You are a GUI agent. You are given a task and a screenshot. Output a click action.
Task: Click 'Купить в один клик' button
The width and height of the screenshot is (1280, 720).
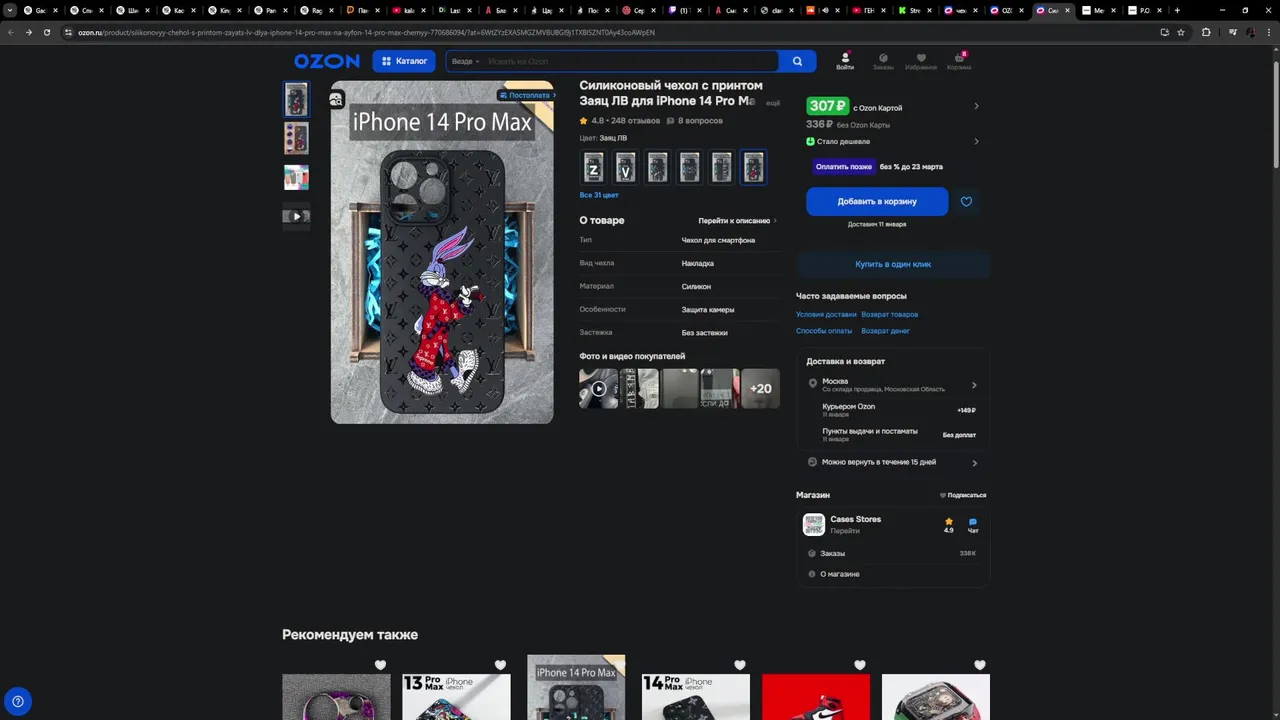pyautogui.click(x=893, y=264)
